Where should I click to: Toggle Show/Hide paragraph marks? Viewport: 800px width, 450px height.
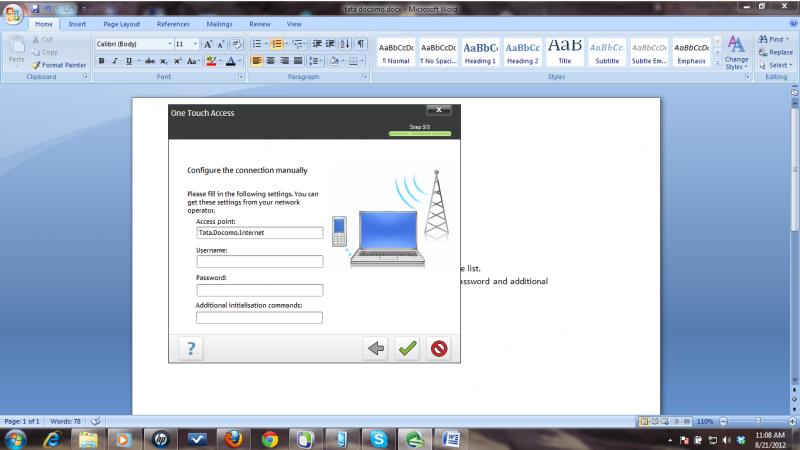[361, 44]
